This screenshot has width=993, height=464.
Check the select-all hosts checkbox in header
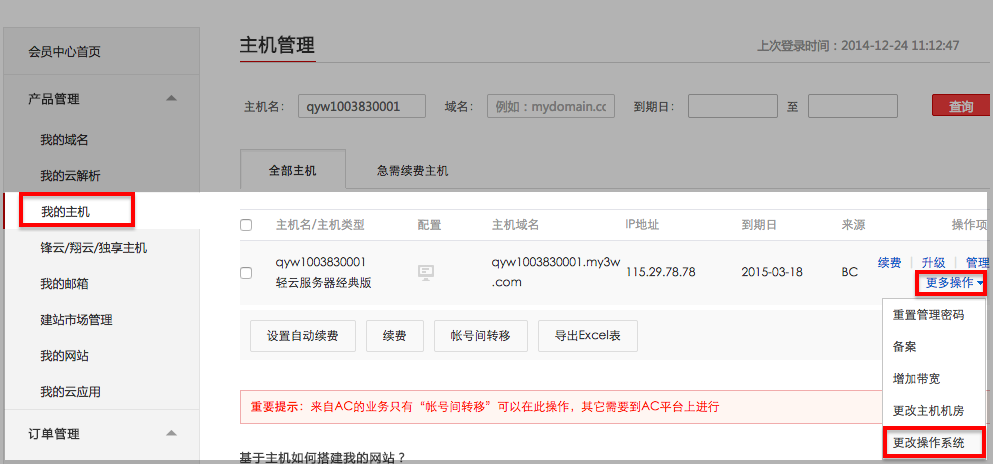(246, 225)
